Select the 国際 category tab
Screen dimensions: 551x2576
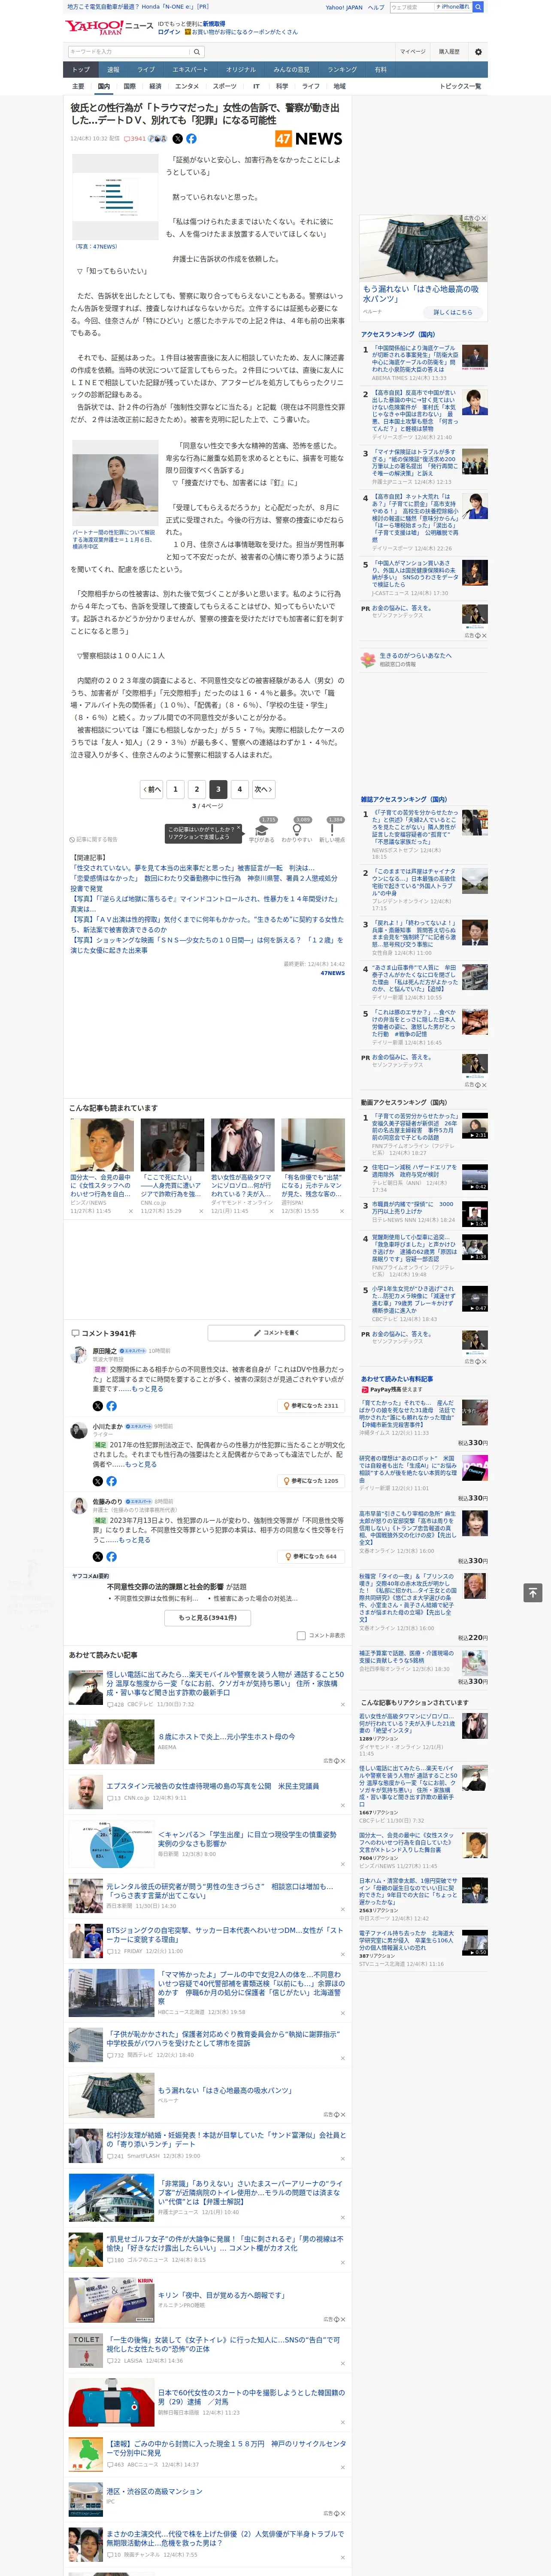(x=129, y=86)
